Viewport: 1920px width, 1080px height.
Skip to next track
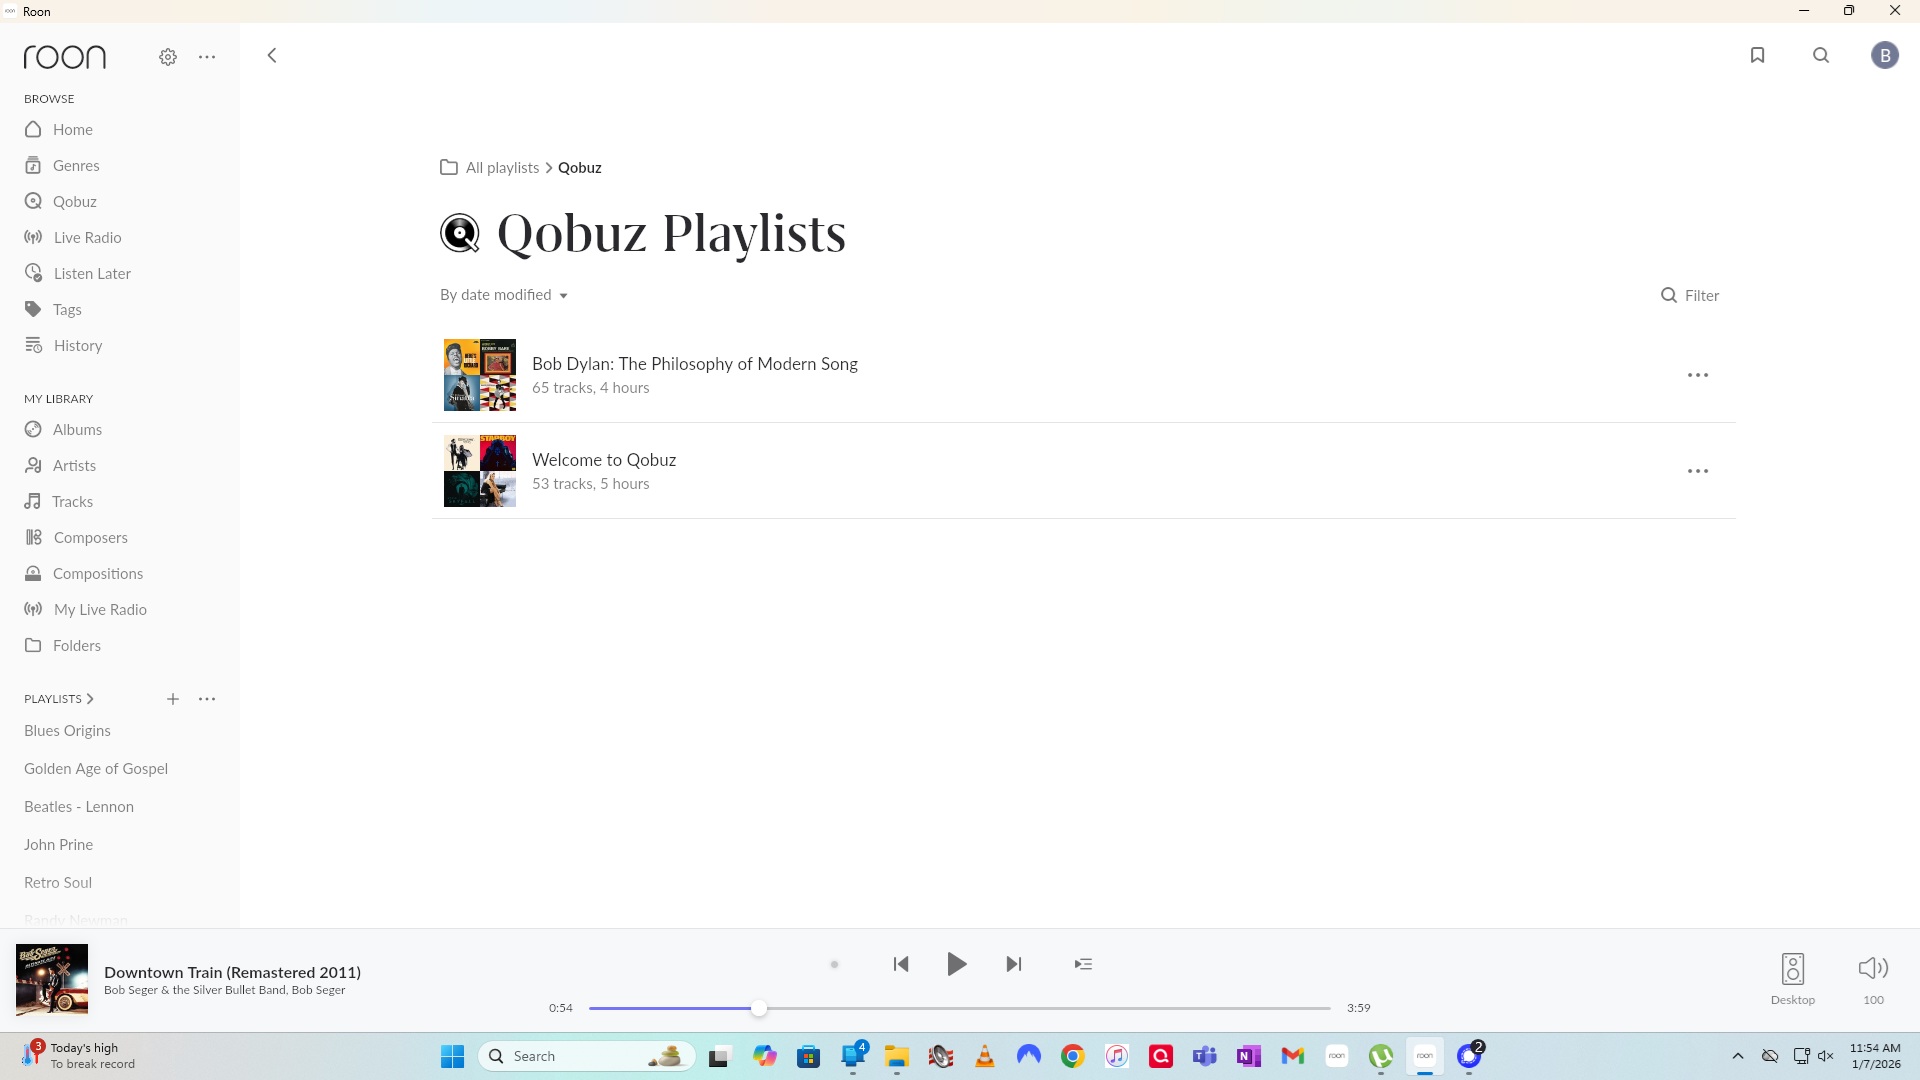pos(1014,964)
